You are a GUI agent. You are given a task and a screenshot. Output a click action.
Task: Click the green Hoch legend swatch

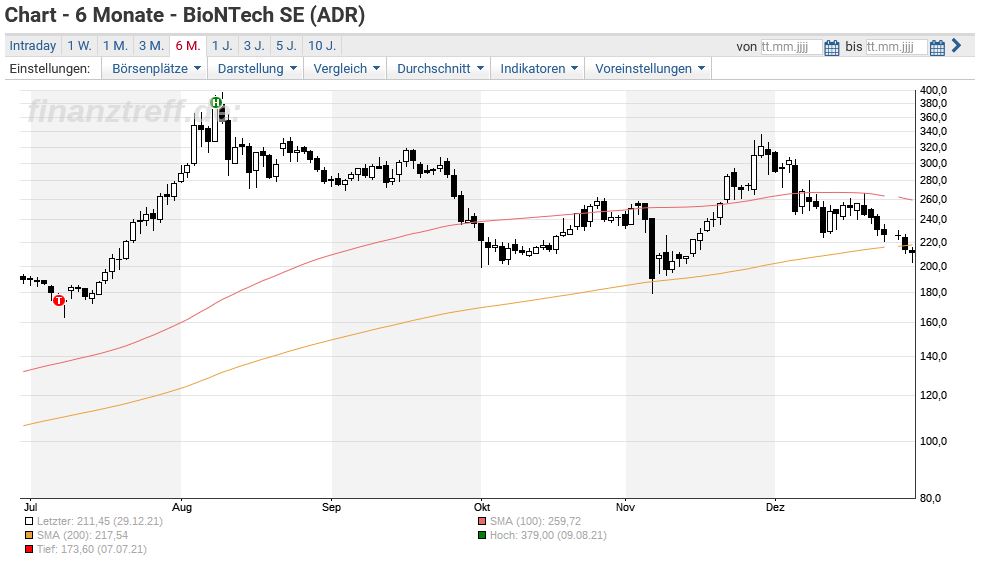coord(482,535)
